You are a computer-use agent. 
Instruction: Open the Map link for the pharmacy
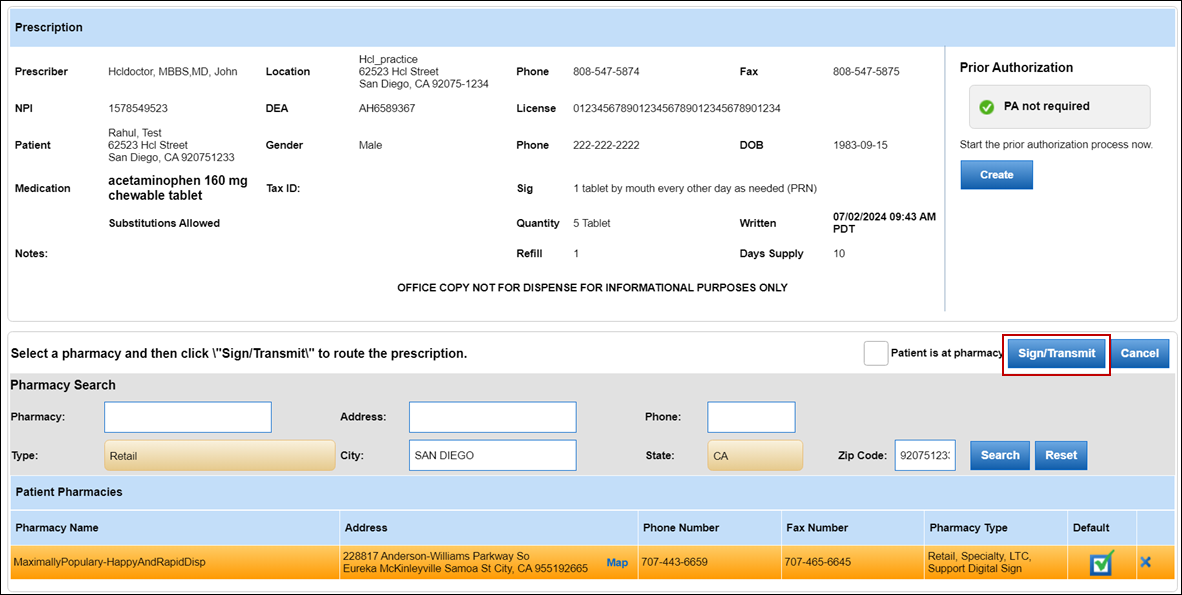[617, 563]
